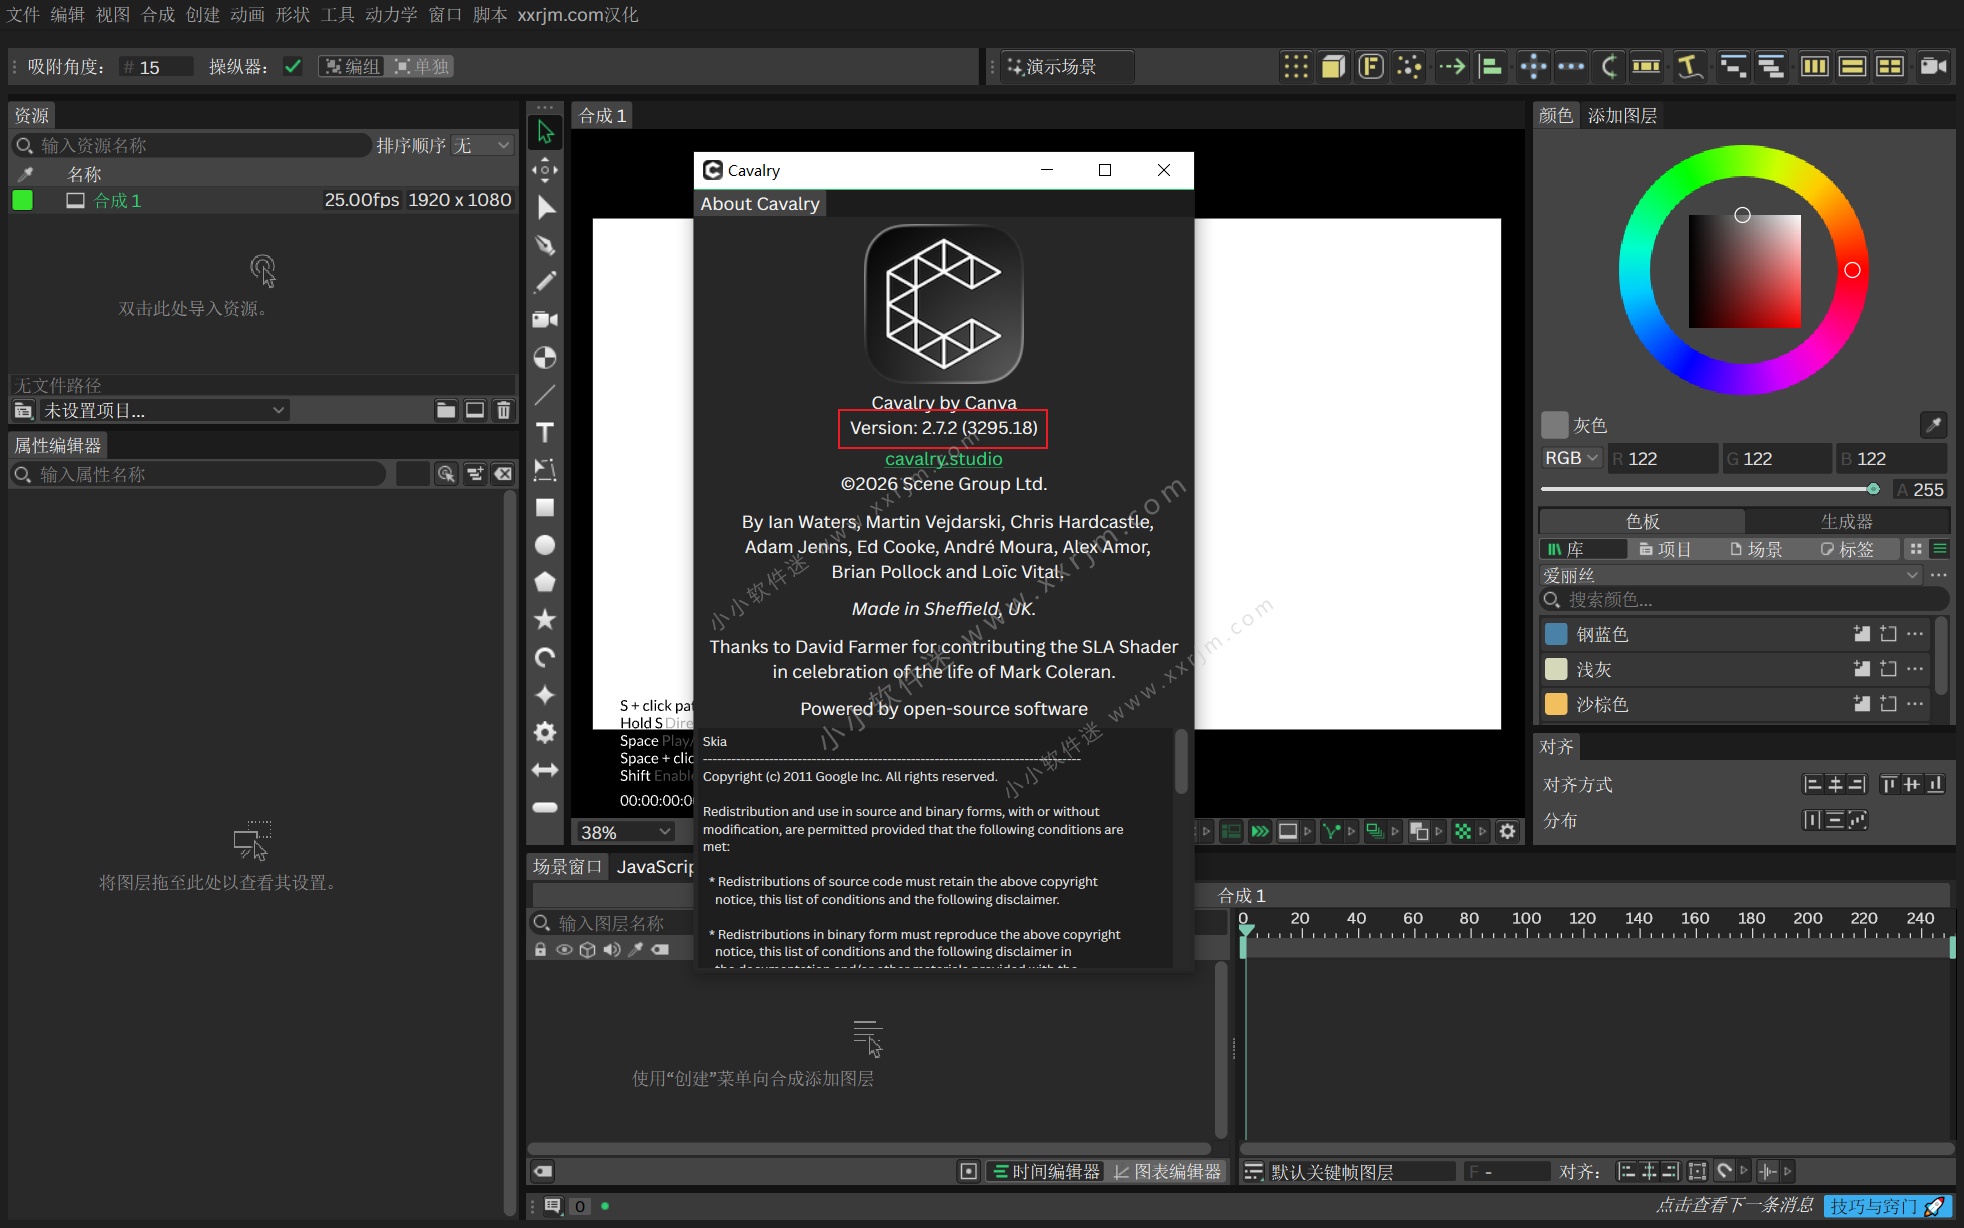
Task: Select the Camera tool in toolbox
Action: tap(545, 320)
